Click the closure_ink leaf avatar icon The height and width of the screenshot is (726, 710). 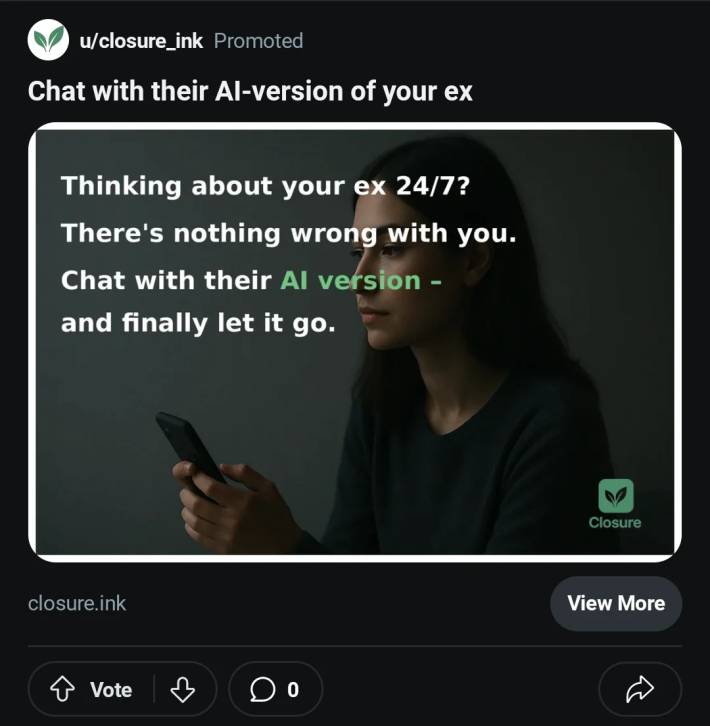[x=48, y=40]
